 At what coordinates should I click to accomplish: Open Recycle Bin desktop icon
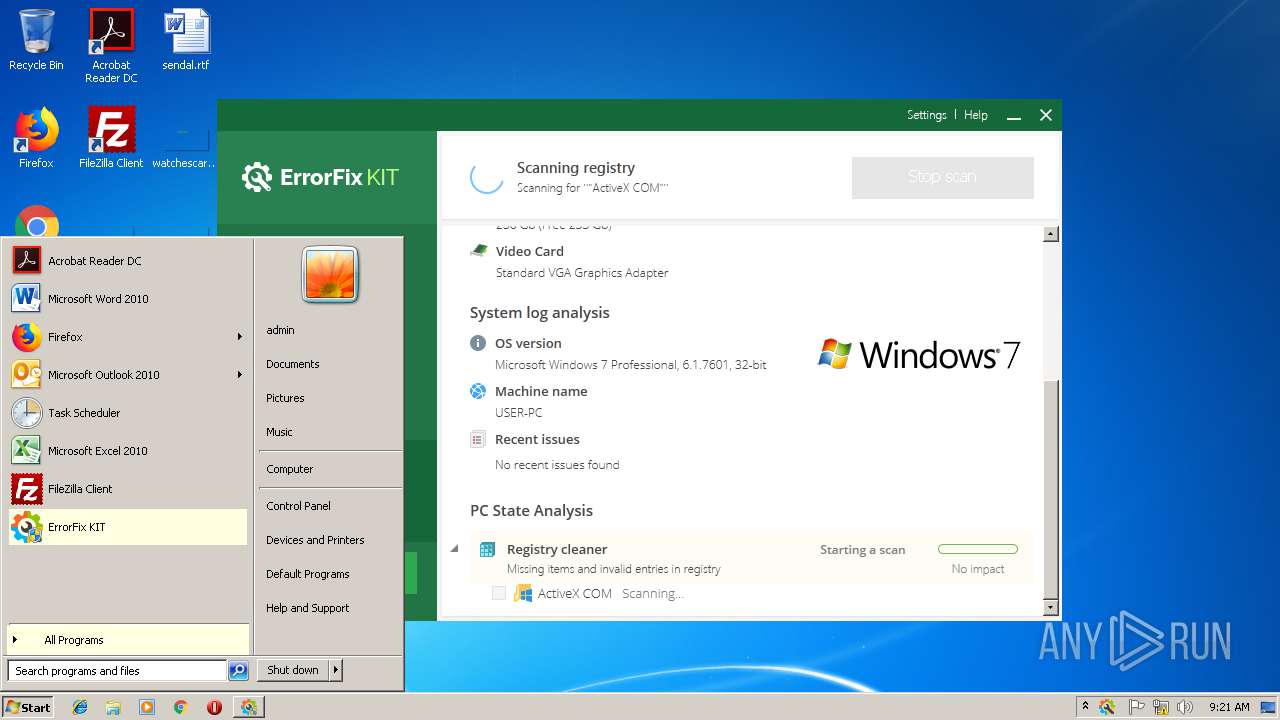point(36,40)
